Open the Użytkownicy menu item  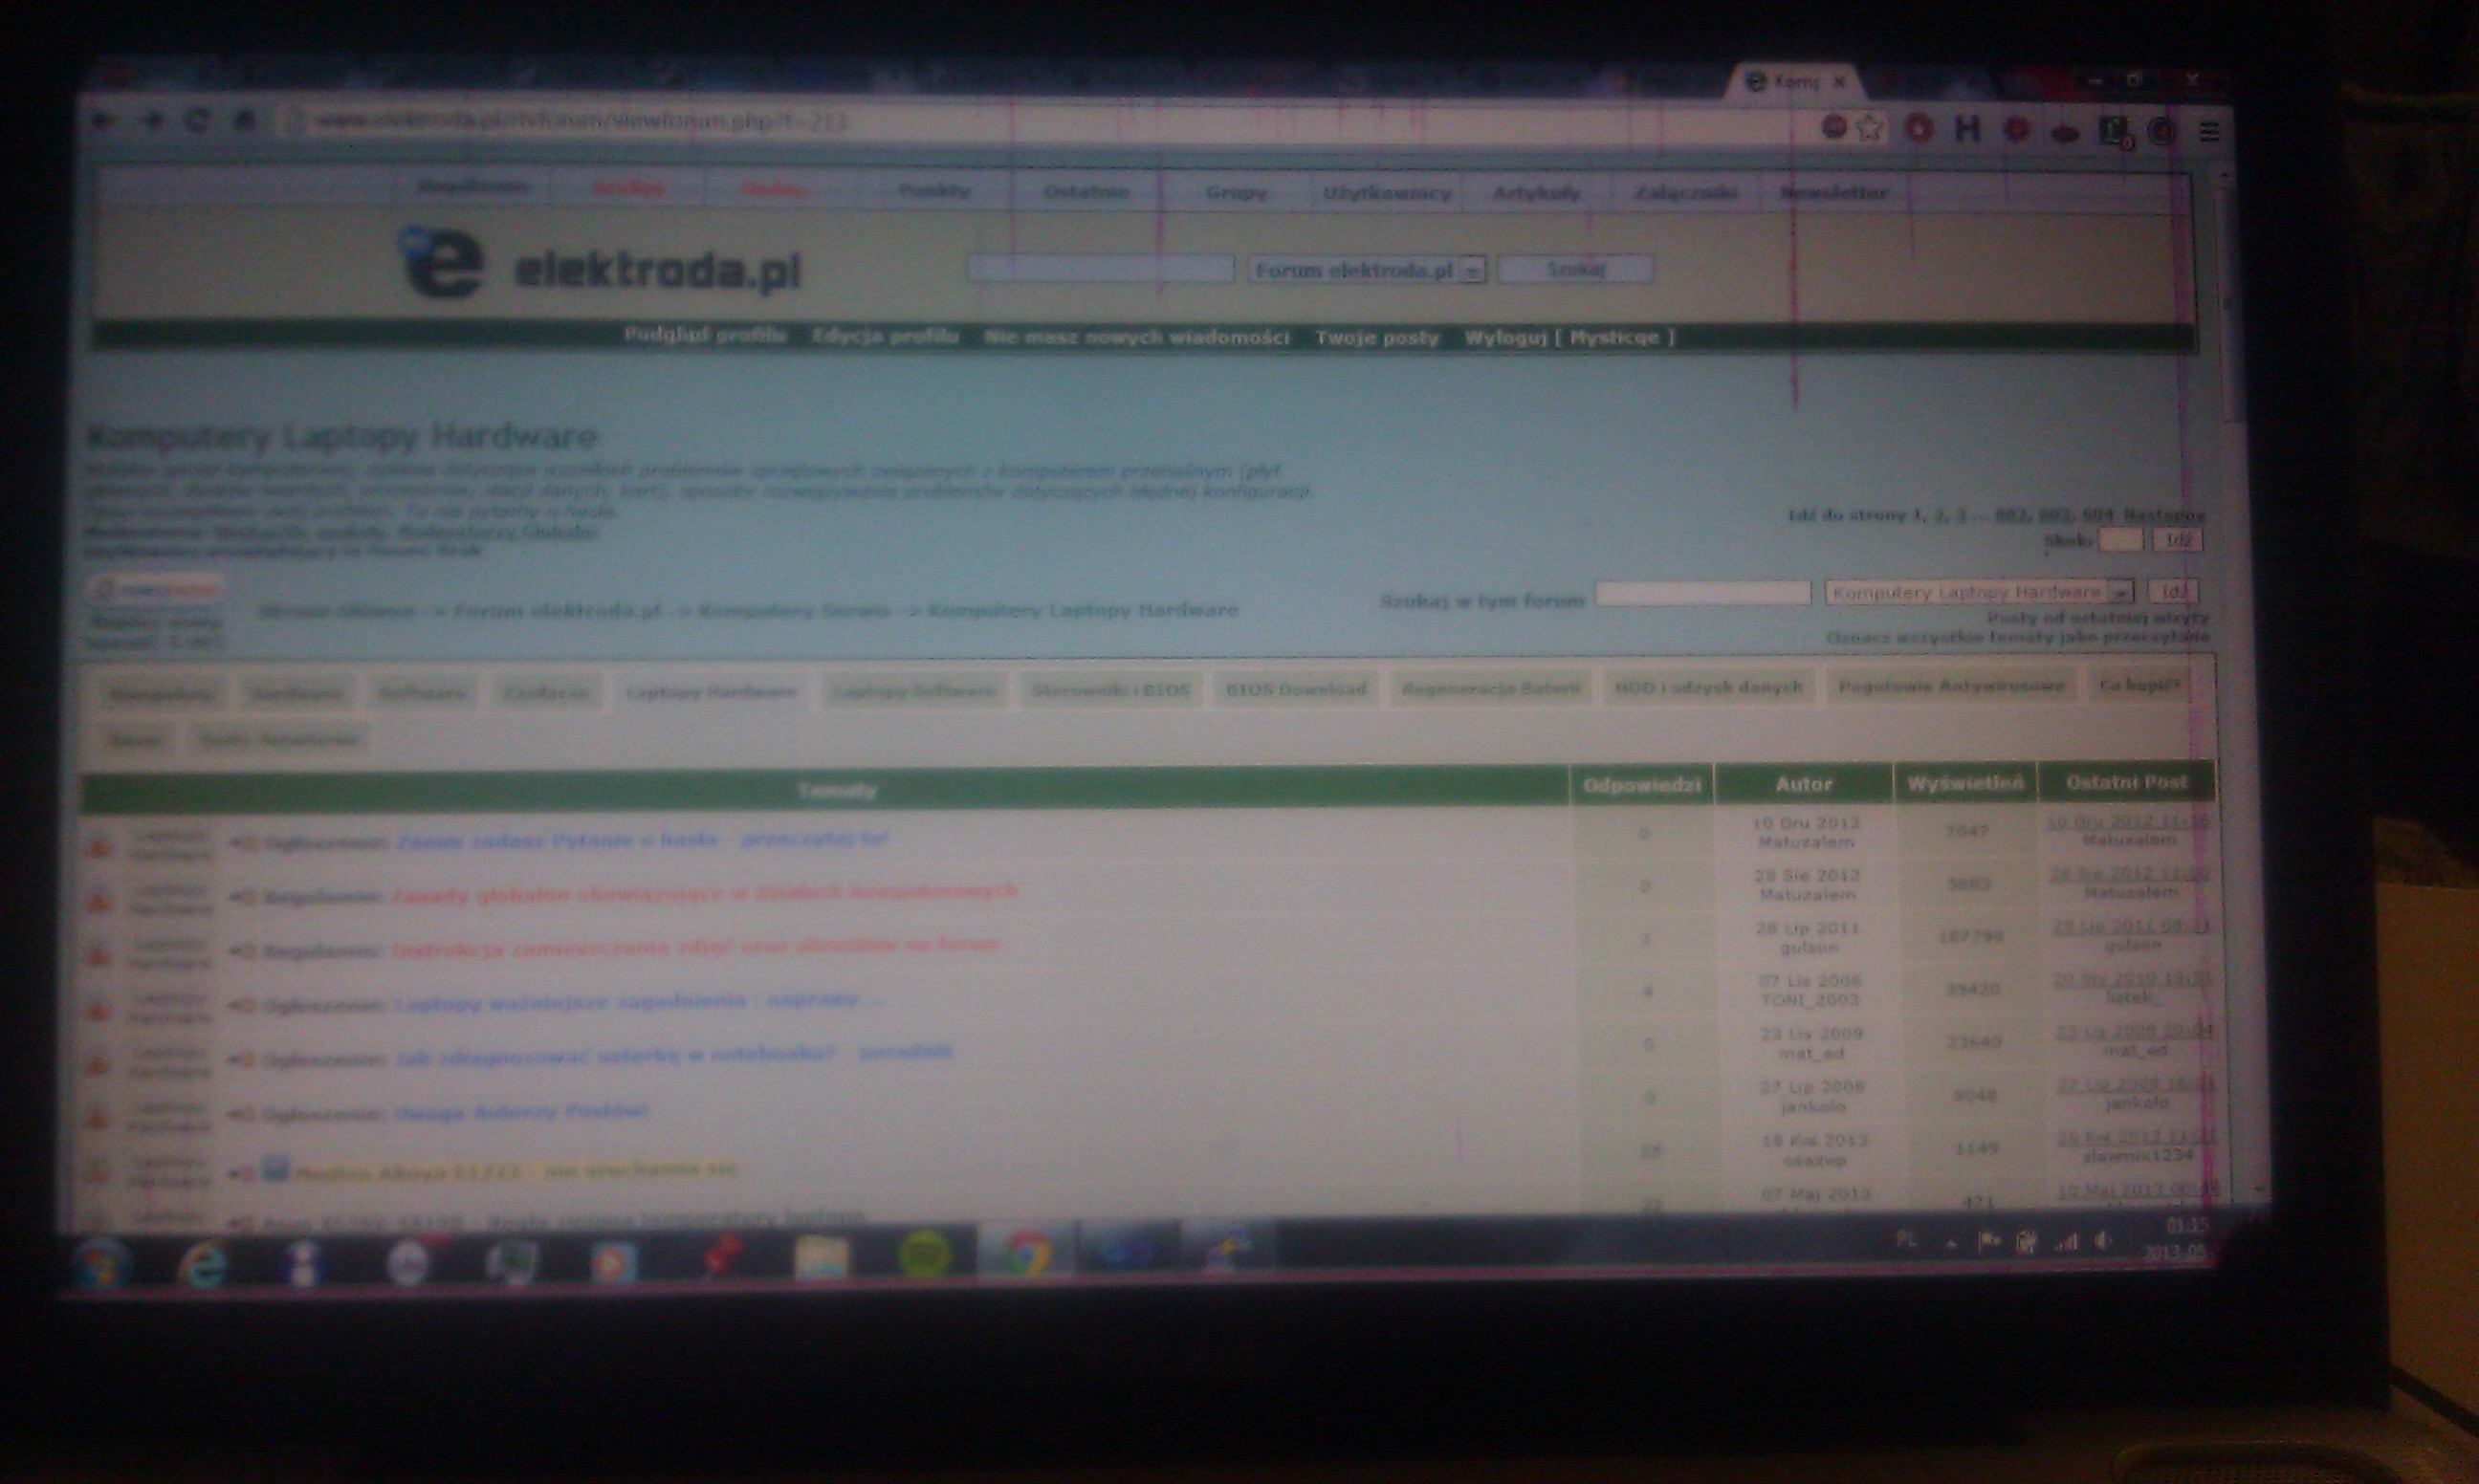tap(1387, 192)
